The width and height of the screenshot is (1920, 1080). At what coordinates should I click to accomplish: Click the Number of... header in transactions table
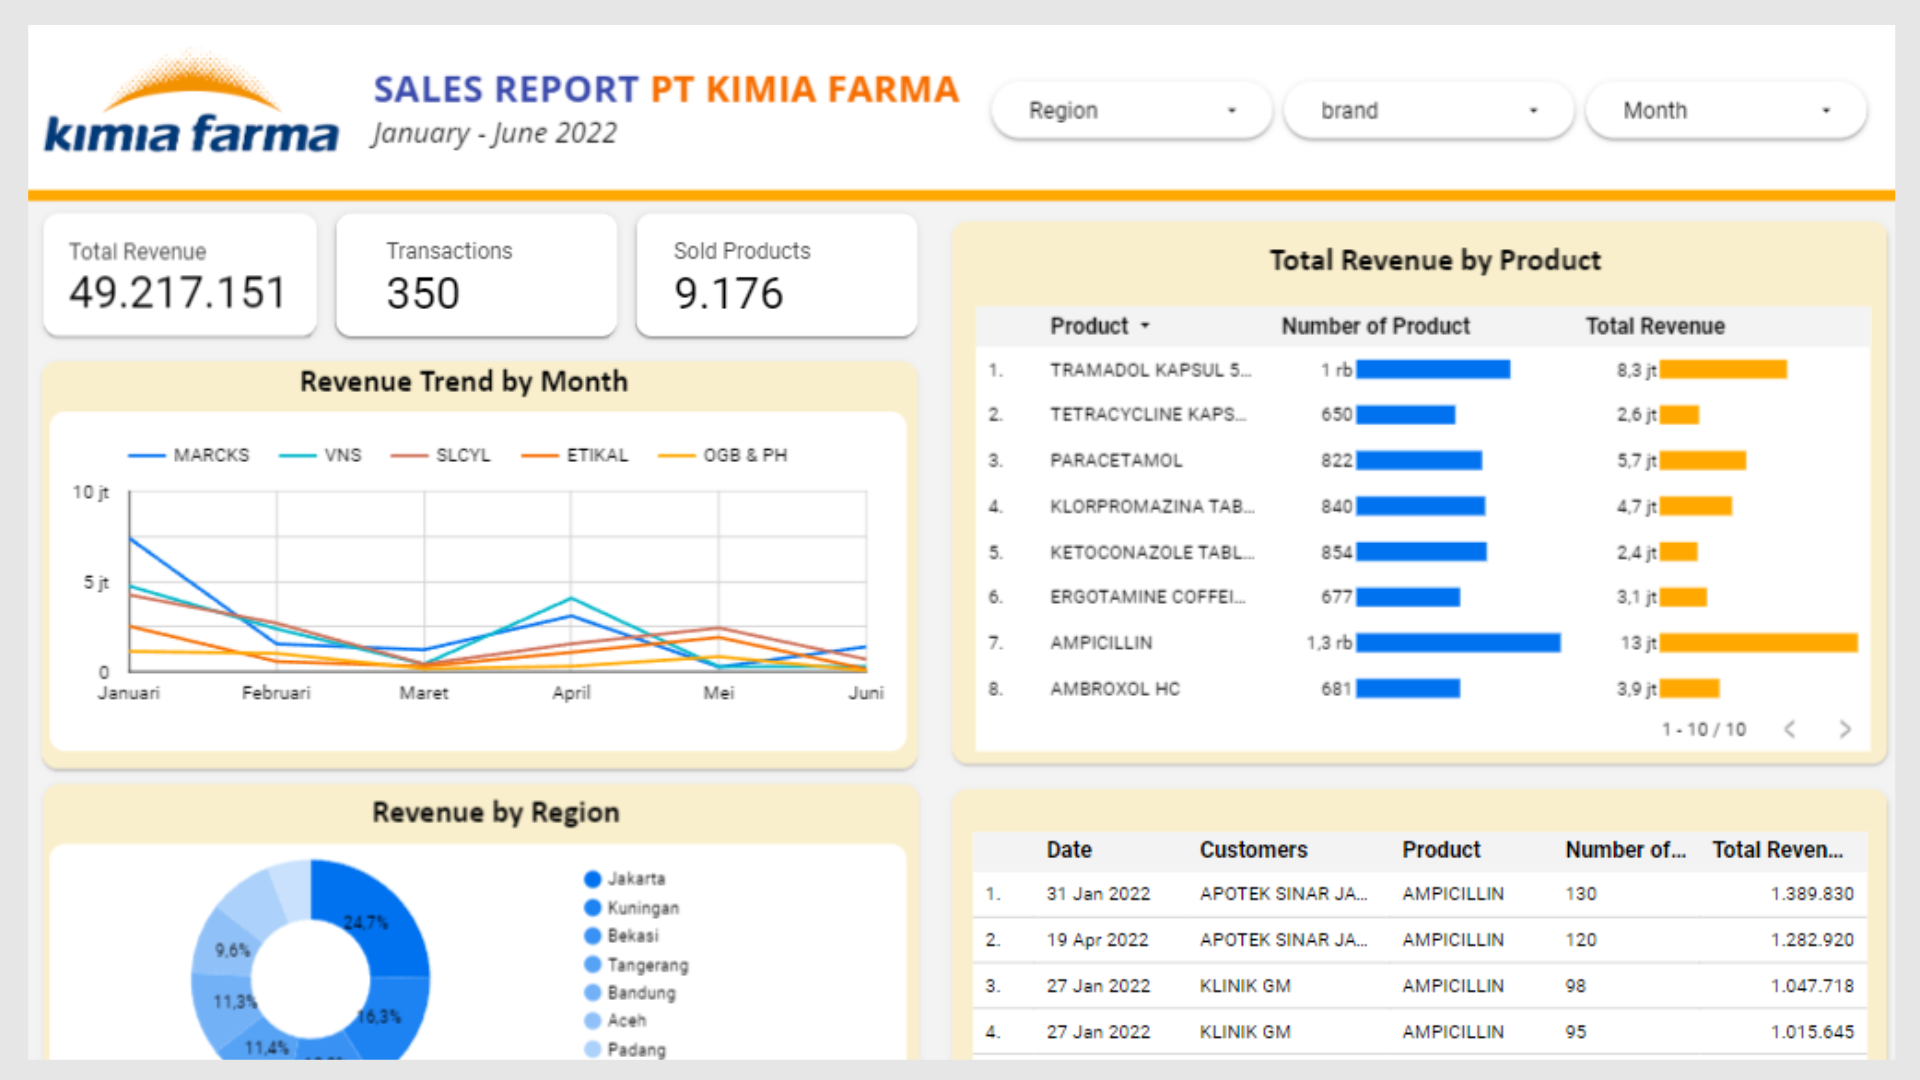point(1625,850)
